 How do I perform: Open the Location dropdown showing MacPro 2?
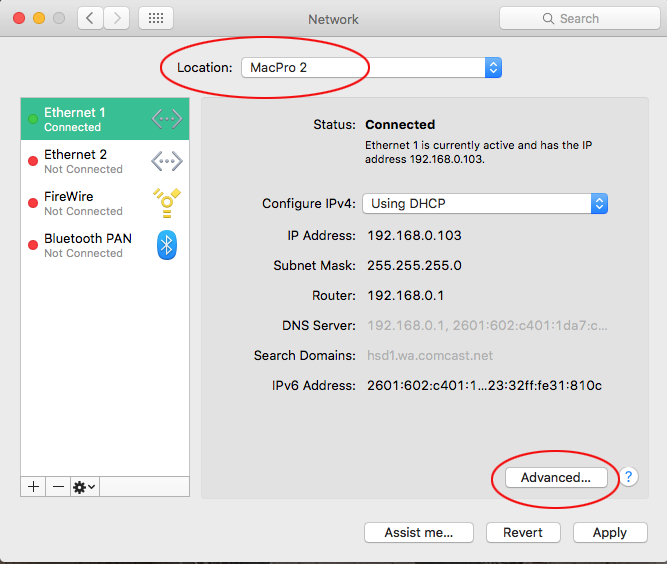(371, 68)
